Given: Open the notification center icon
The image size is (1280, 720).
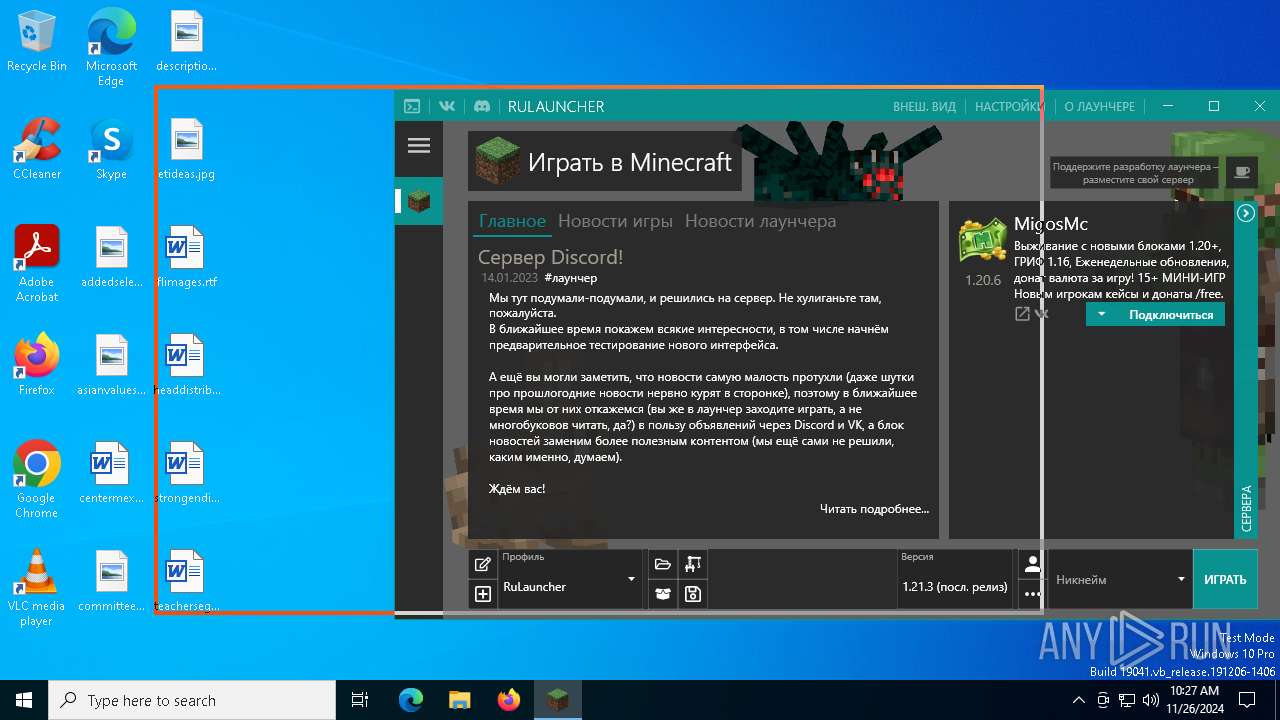Looking at the screenshot, I should [1247, 700].
